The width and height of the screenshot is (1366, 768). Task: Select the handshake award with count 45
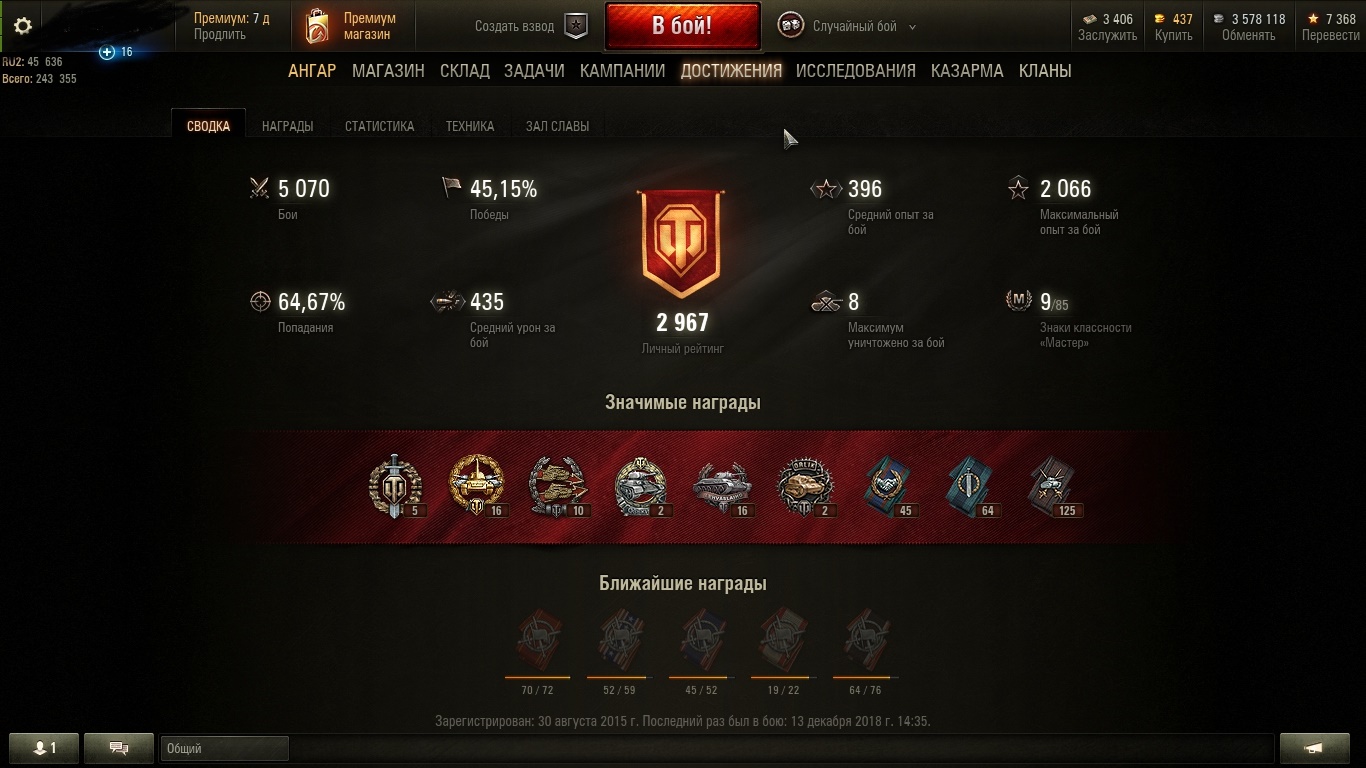tap(889, 487)
